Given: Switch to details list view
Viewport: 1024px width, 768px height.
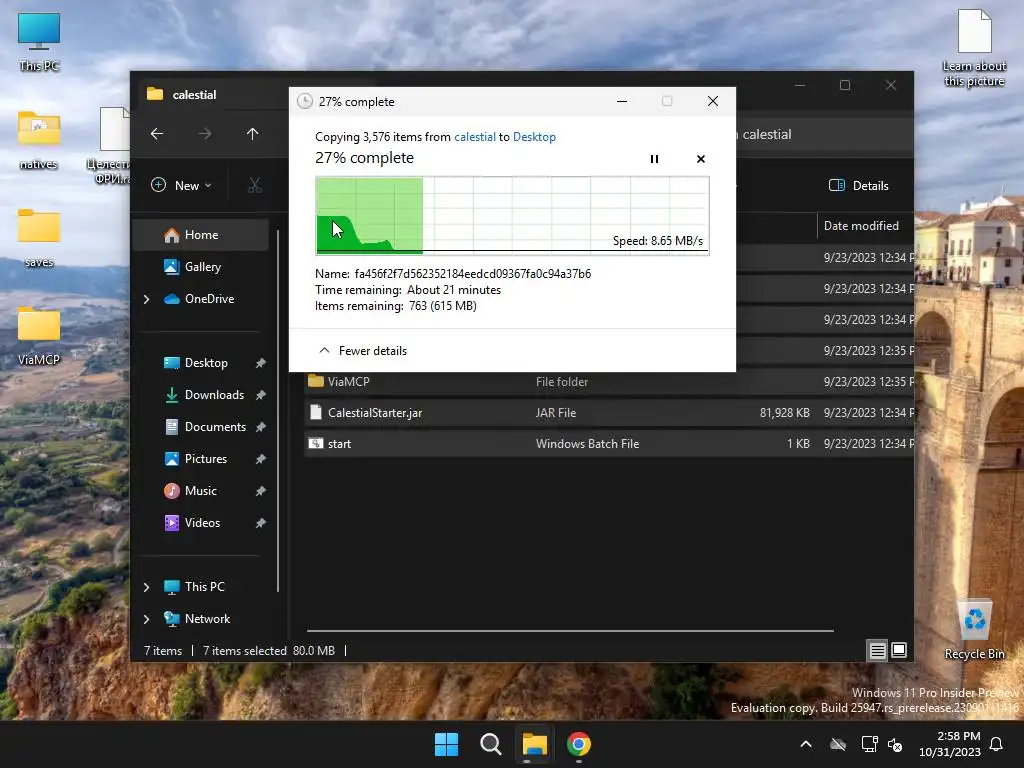Looking at the screenshot, I should (x=877, y=650).
